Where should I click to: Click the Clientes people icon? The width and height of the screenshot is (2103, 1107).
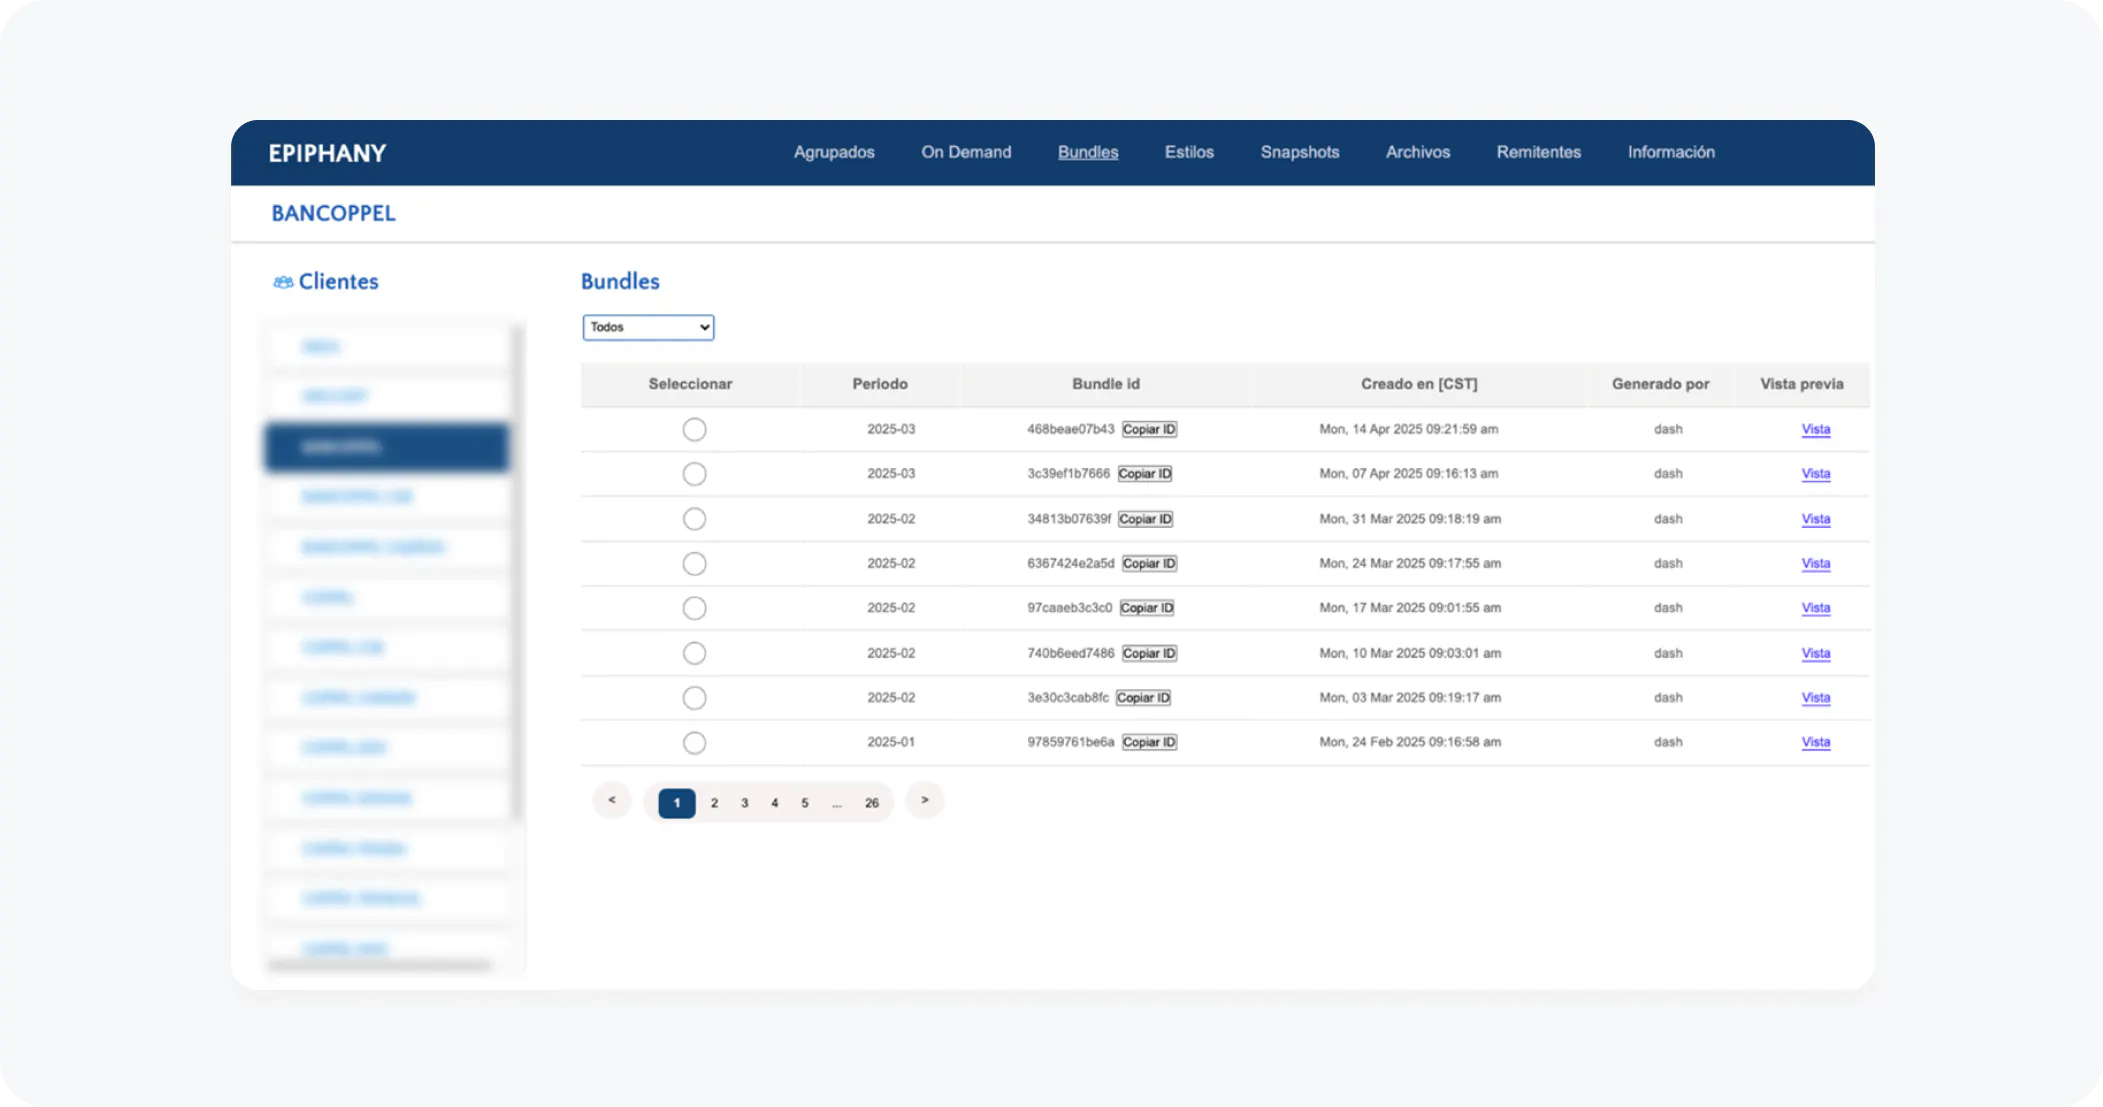(283, 282)
